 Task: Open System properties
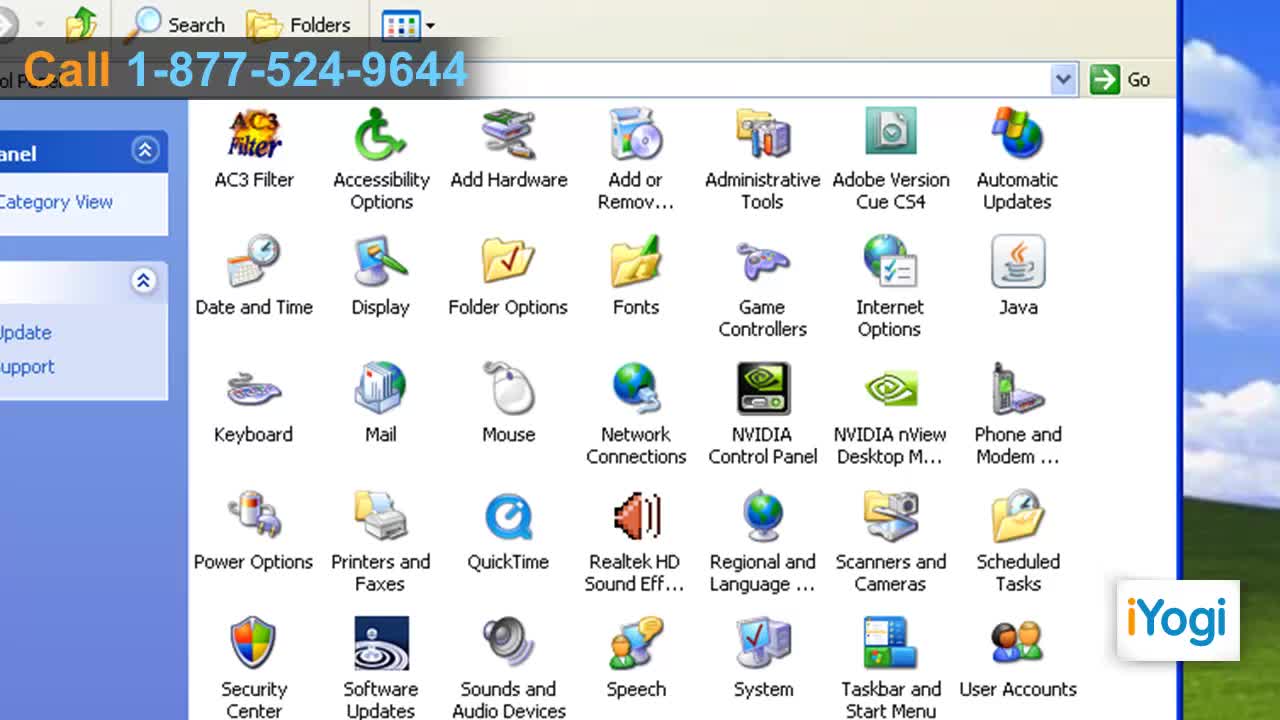click(762, 658)
